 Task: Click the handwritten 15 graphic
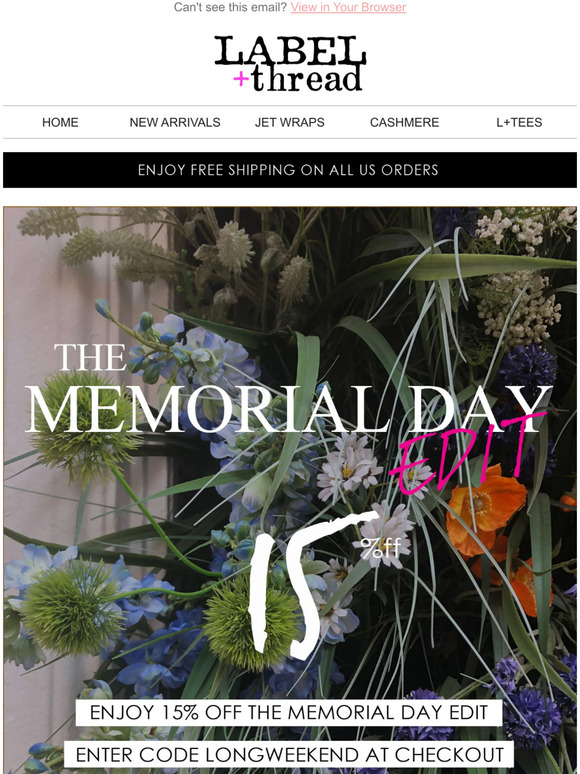click(x=311, y=585)
